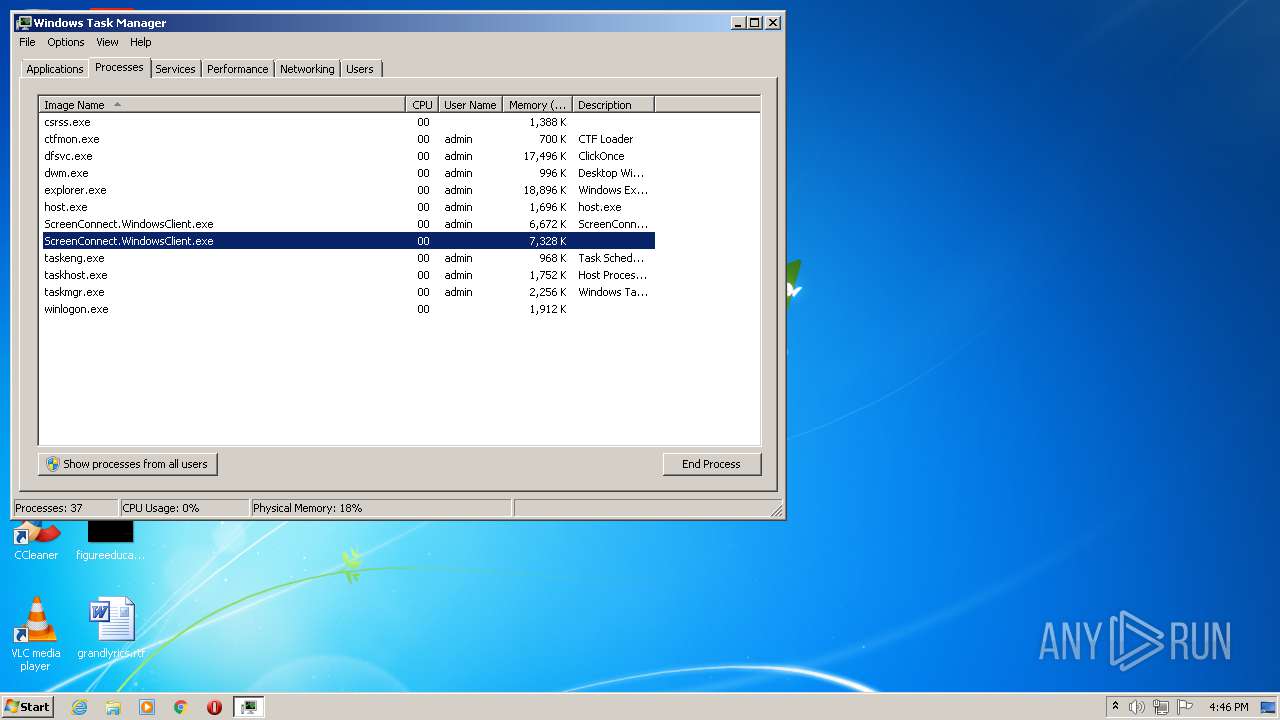
Task: Open the CCleaner desktop shortcut
Action: click(x=36, y=541)
